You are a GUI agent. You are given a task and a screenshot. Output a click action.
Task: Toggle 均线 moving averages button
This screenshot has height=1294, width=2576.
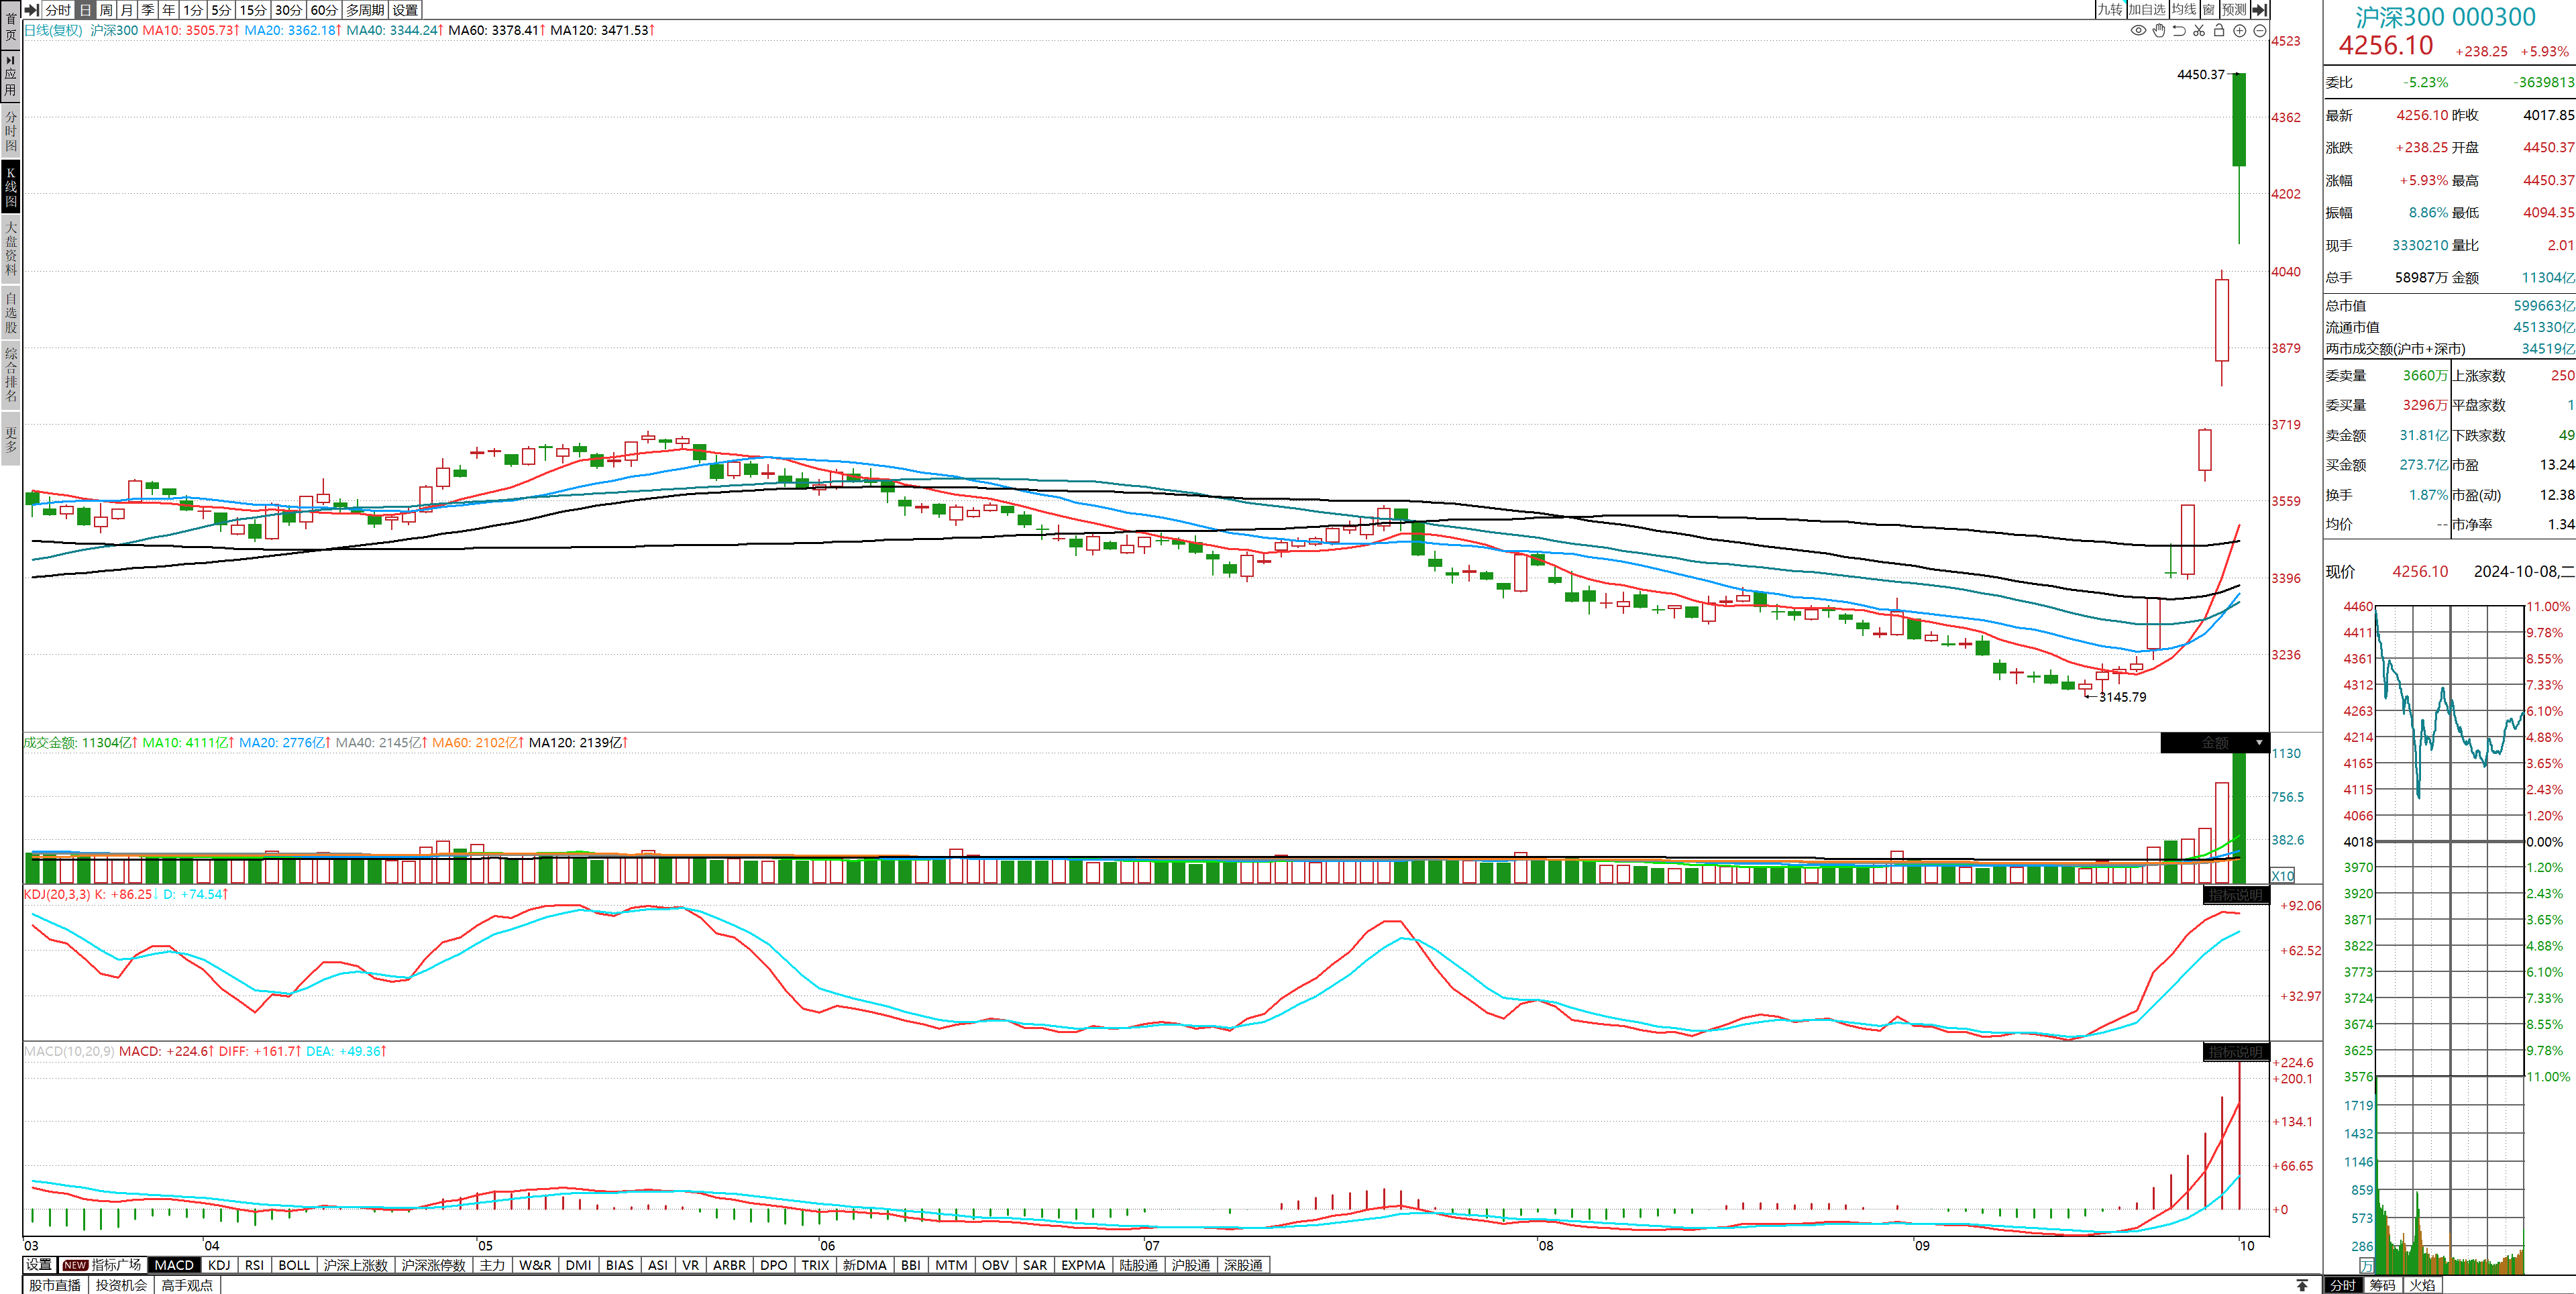click(x=2184, y=9)
